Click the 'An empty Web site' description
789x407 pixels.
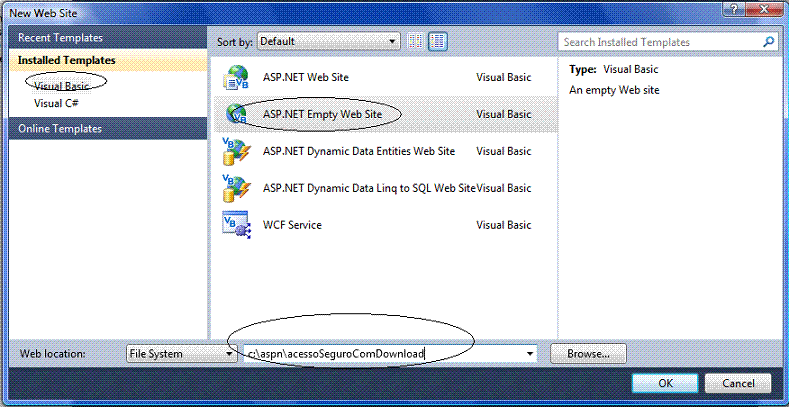click(614, 91)
